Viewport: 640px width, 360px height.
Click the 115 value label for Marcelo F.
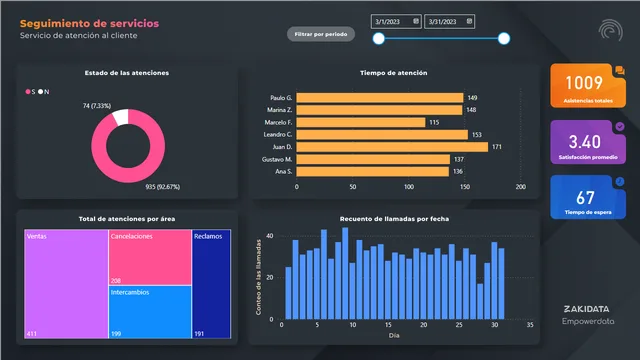click(x=434, y=122)
